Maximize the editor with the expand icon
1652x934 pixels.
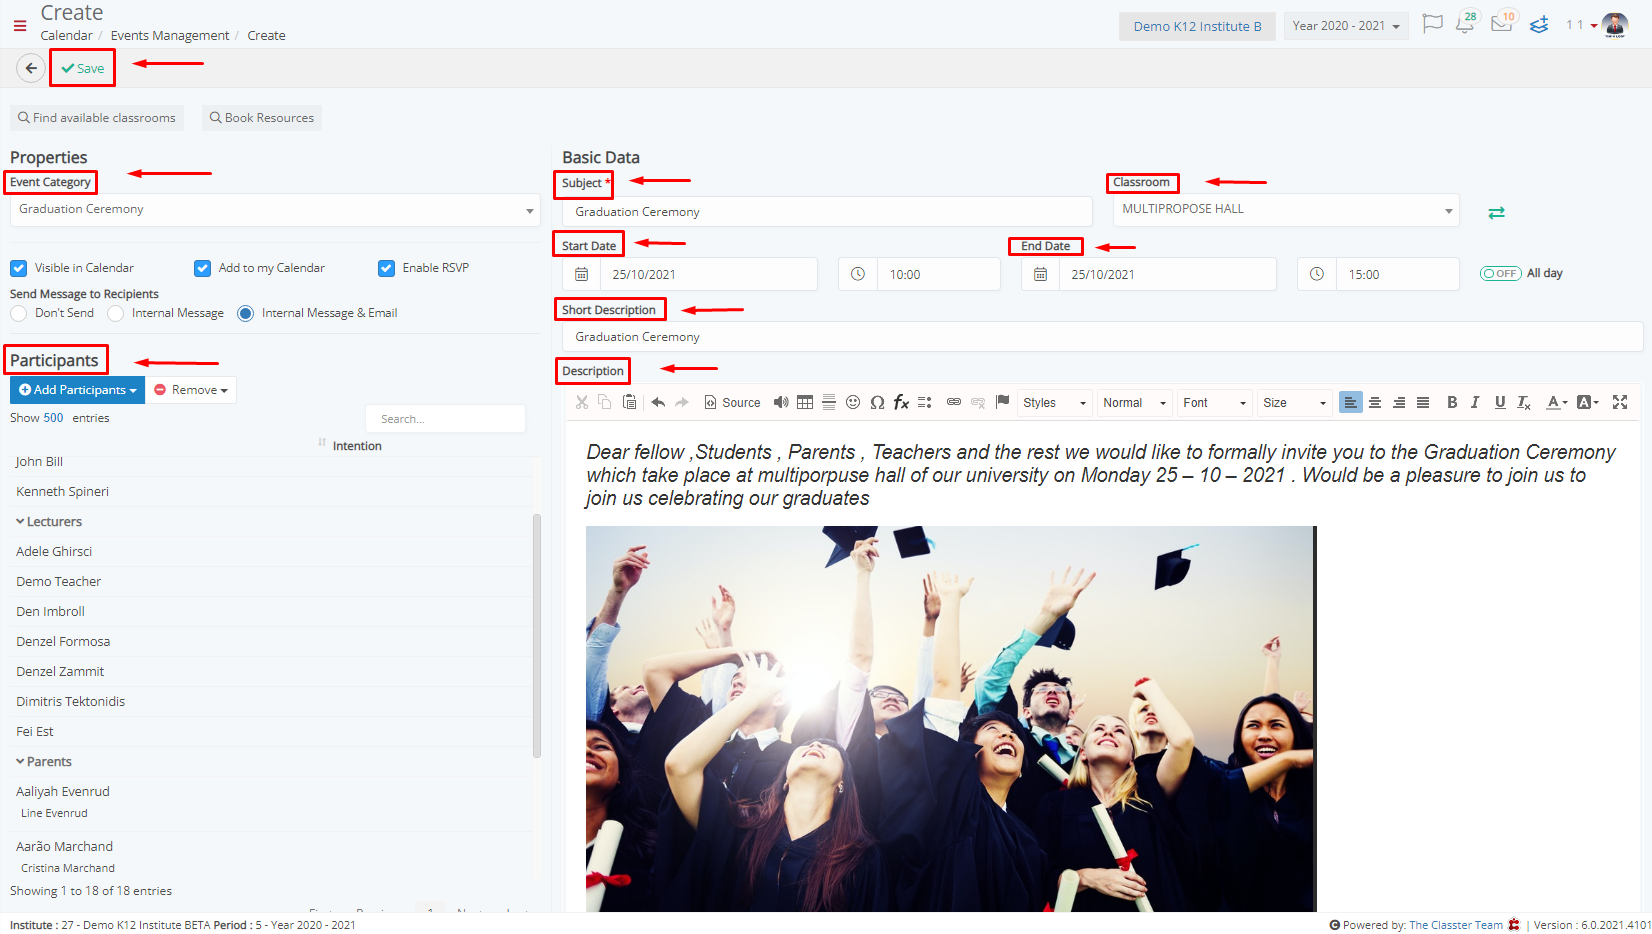tap(1620, 402)
